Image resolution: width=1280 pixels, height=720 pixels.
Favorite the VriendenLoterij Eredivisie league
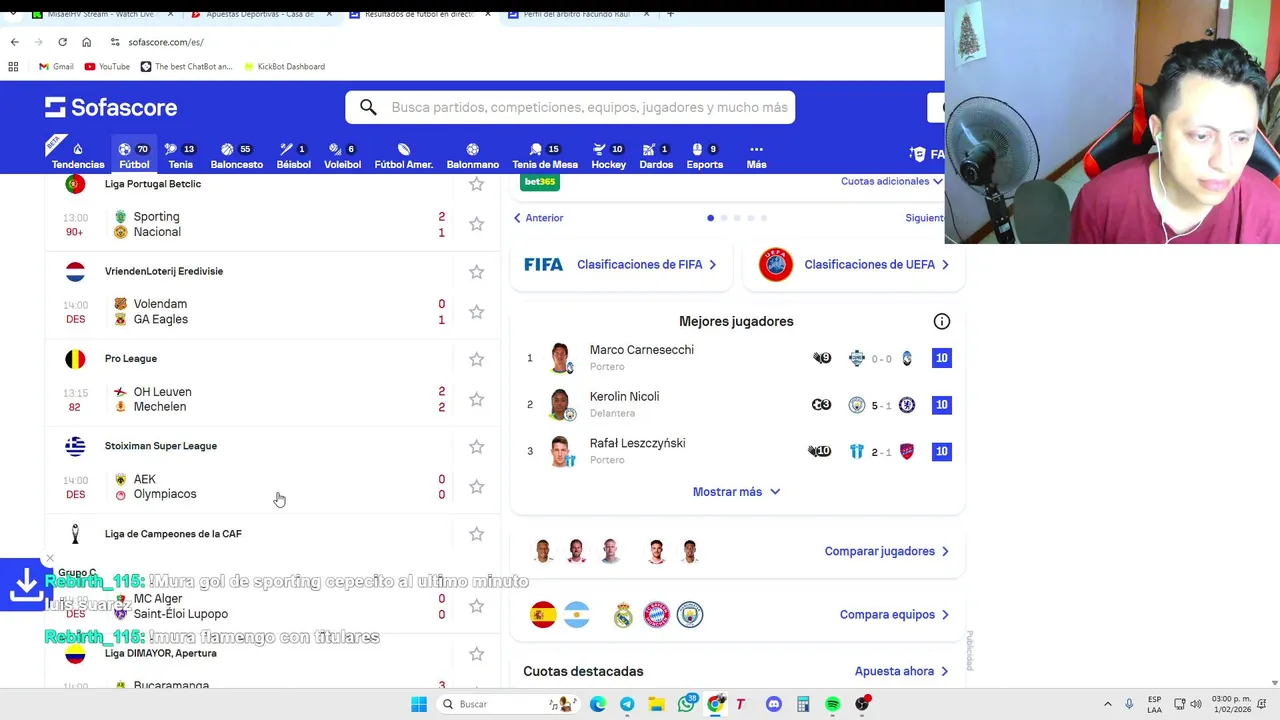tap(476, 272)
